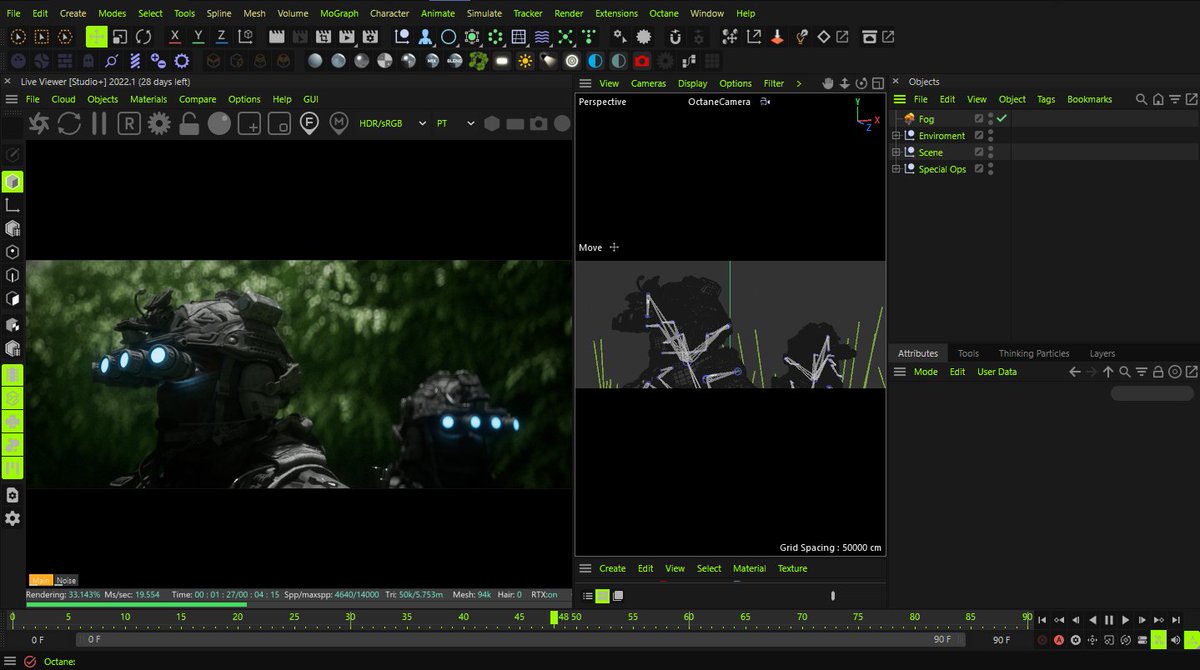1200x670 pixels.
Task: Switch to the Noise button below render
Action: [x=66, y=580]
